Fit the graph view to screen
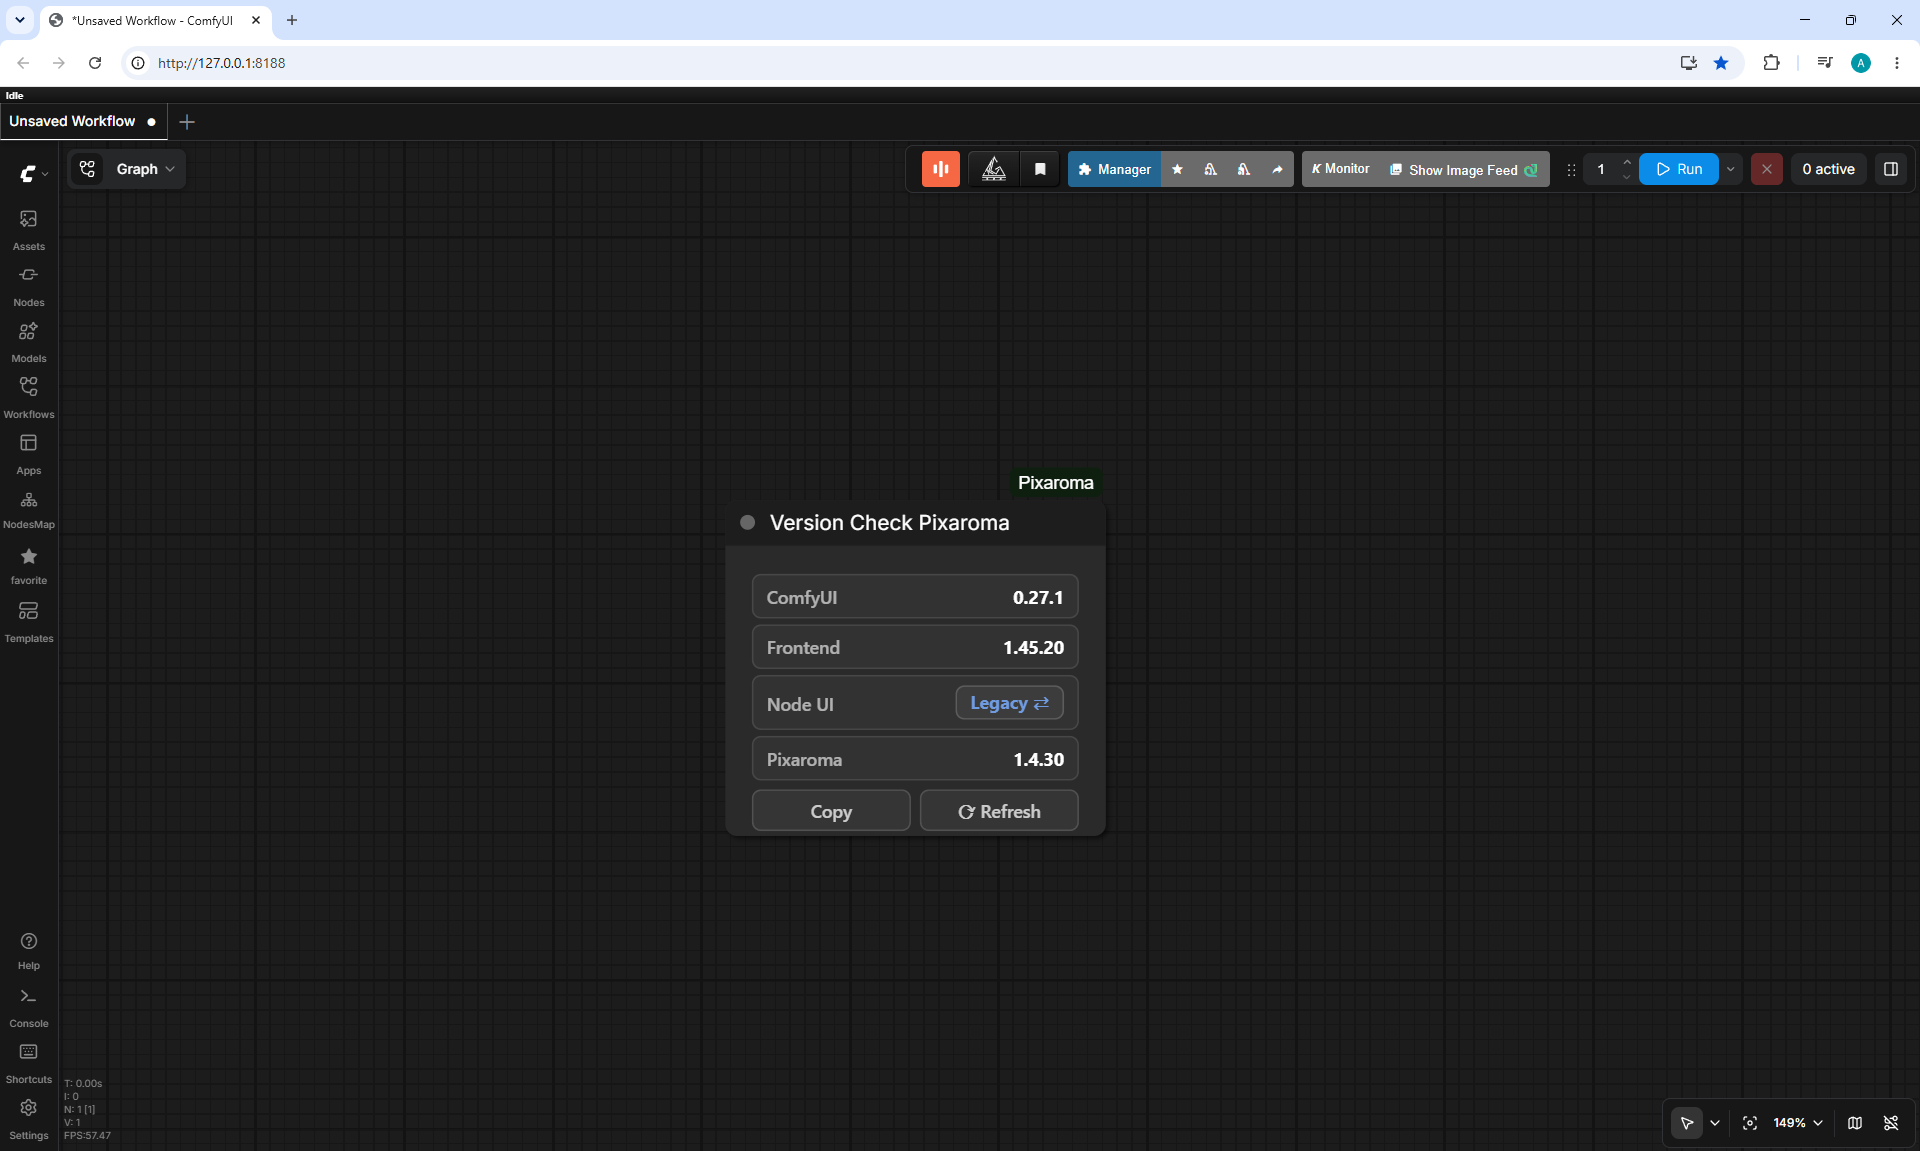The height and width of the screenshot is (1151, 1920). [1750, 1123]
